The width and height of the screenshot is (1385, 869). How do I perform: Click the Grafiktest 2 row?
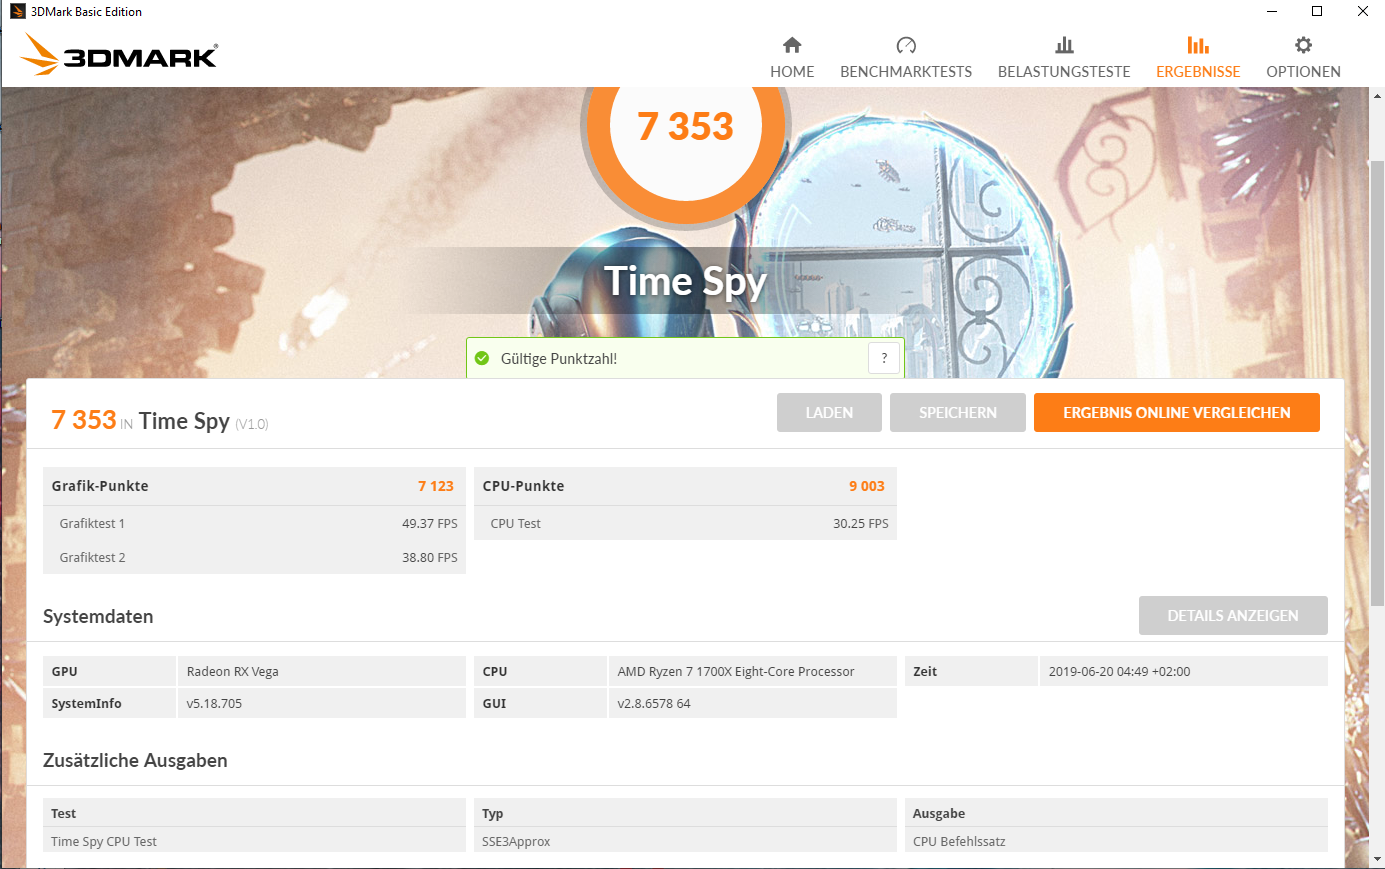pyautogui.click(x=254, y=557)
